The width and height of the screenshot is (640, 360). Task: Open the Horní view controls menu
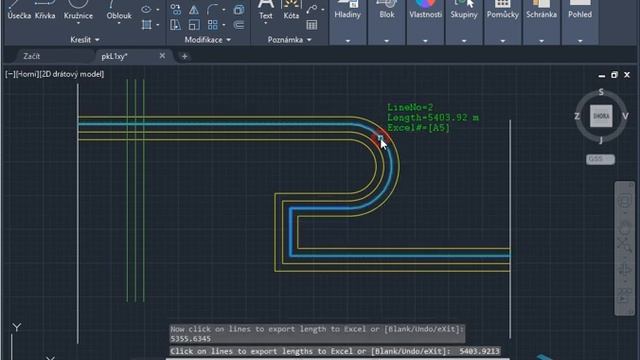[x=27, y=74]
